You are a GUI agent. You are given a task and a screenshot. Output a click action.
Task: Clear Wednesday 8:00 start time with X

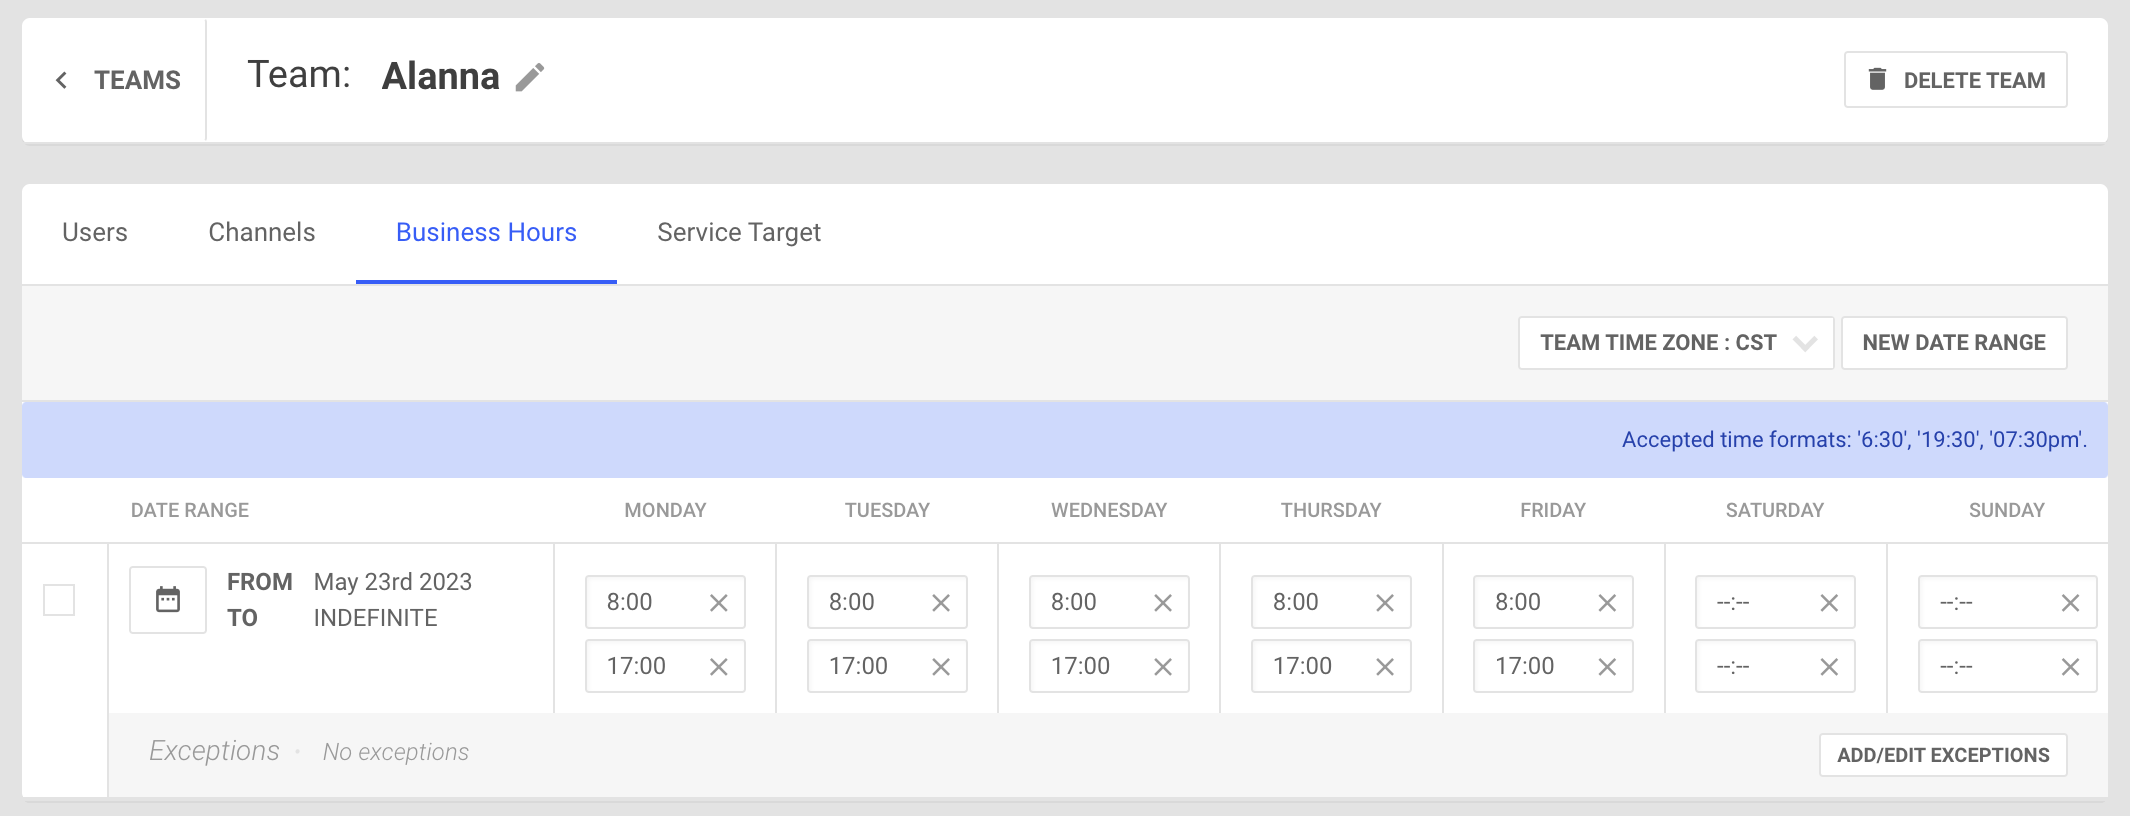pyautogui.click(x=1162, y=603)
